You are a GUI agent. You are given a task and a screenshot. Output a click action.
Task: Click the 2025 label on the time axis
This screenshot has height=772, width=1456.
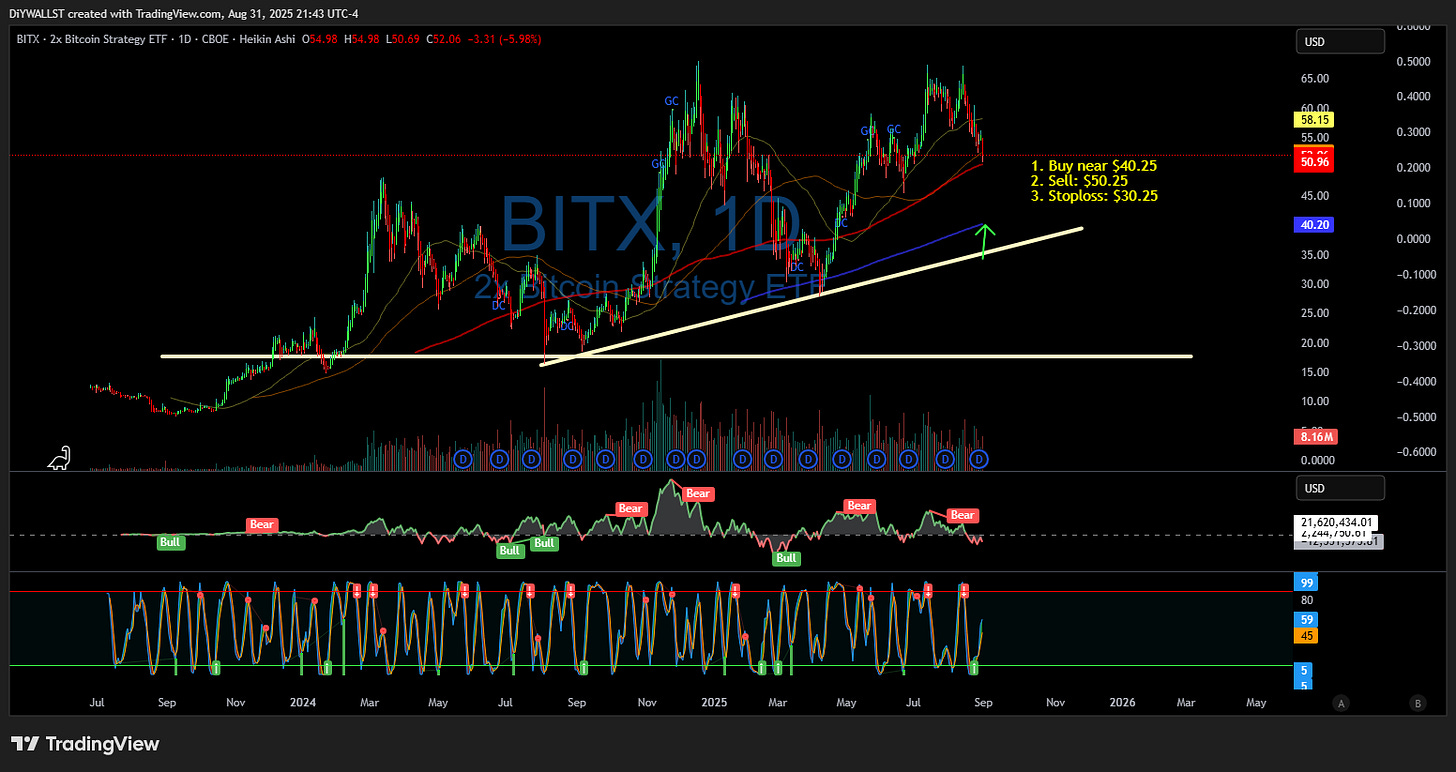(713, 703)
